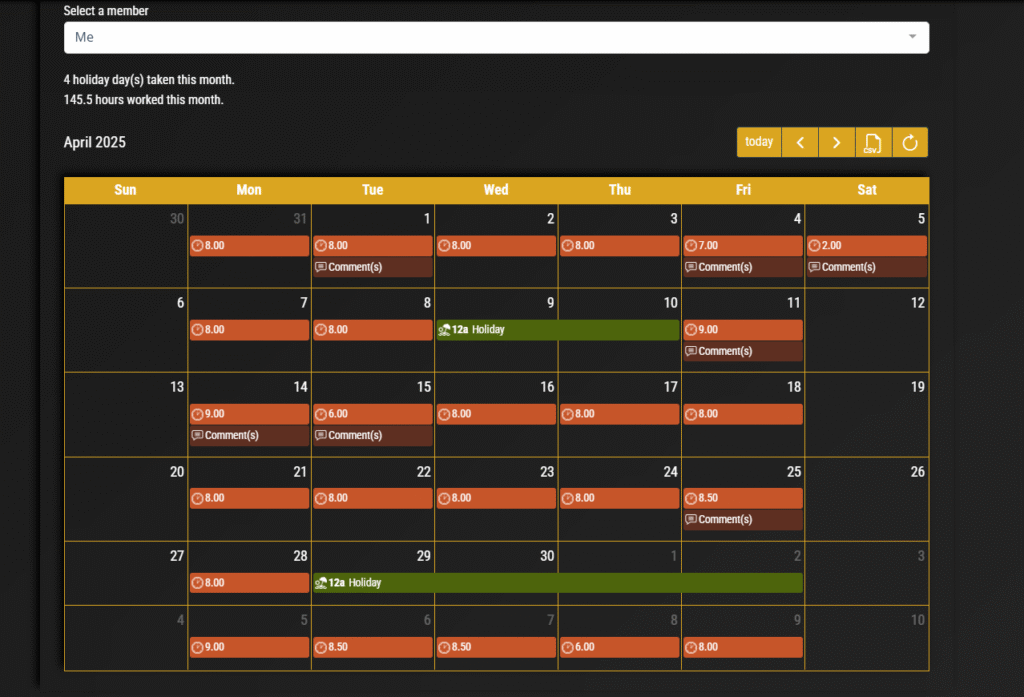The height and width of the screenshot is (697, 1024).
Task: Click the clock icon on April 1's entry
Action: tap(321, 245)
